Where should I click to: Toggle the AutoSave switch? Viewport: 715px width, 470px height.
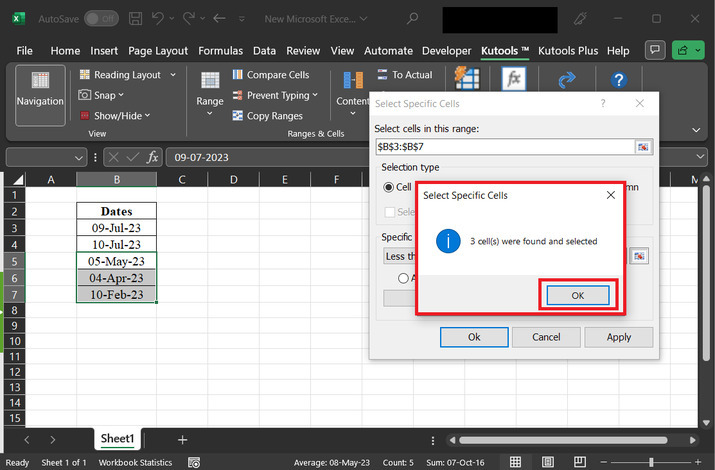tap(100, 19)
